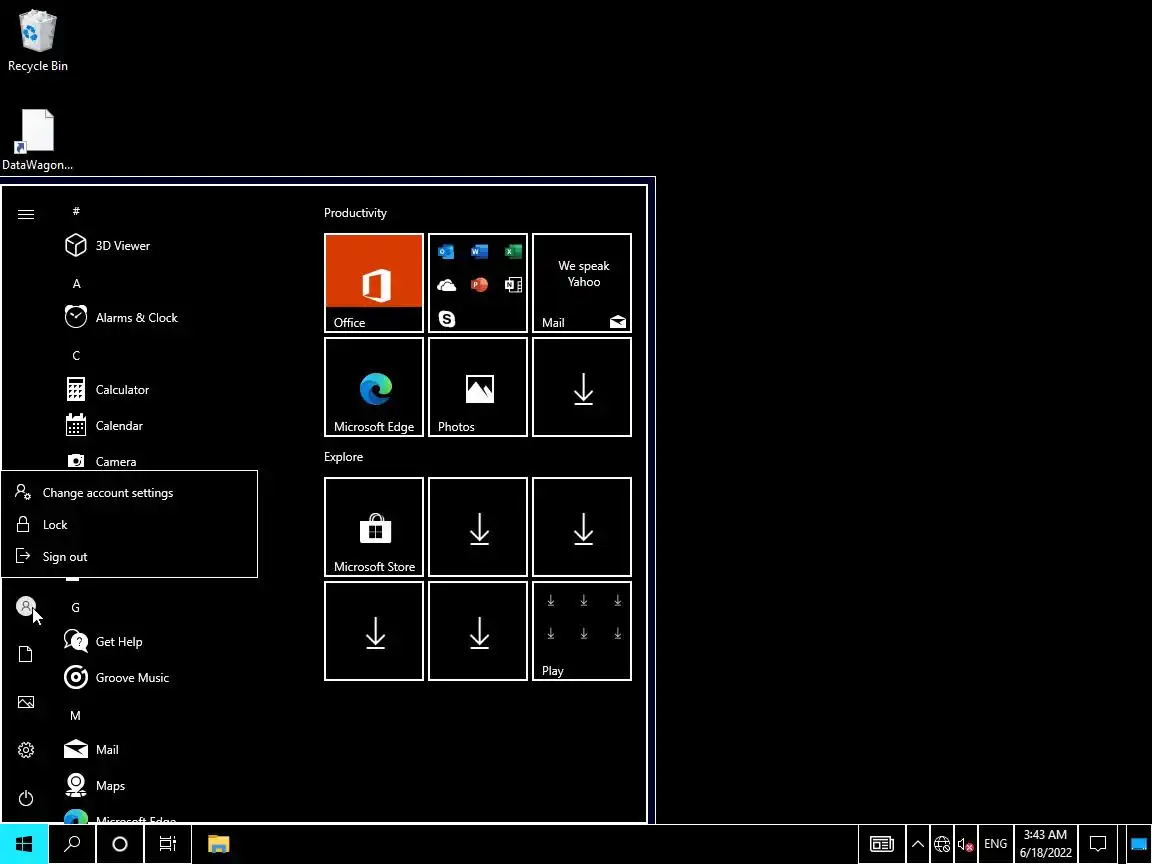Open the Word small tile
This screenshot has height=864, width=1152.
coord(479,252)
